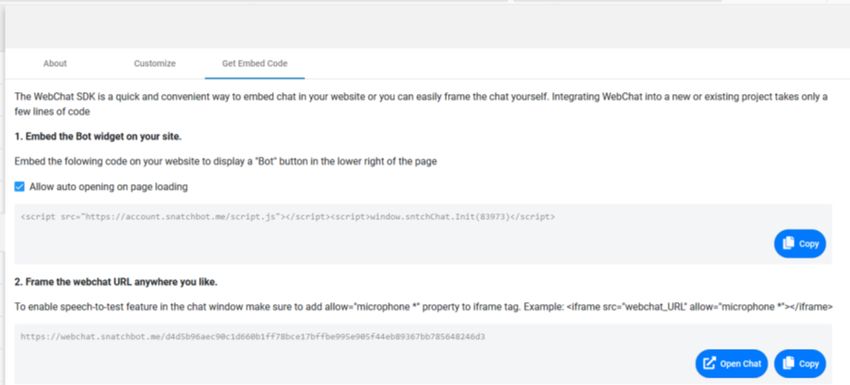Click the 'Allow auto opening on page loading' label
Viewport: 850px width, 385px height.
point(108,187)
